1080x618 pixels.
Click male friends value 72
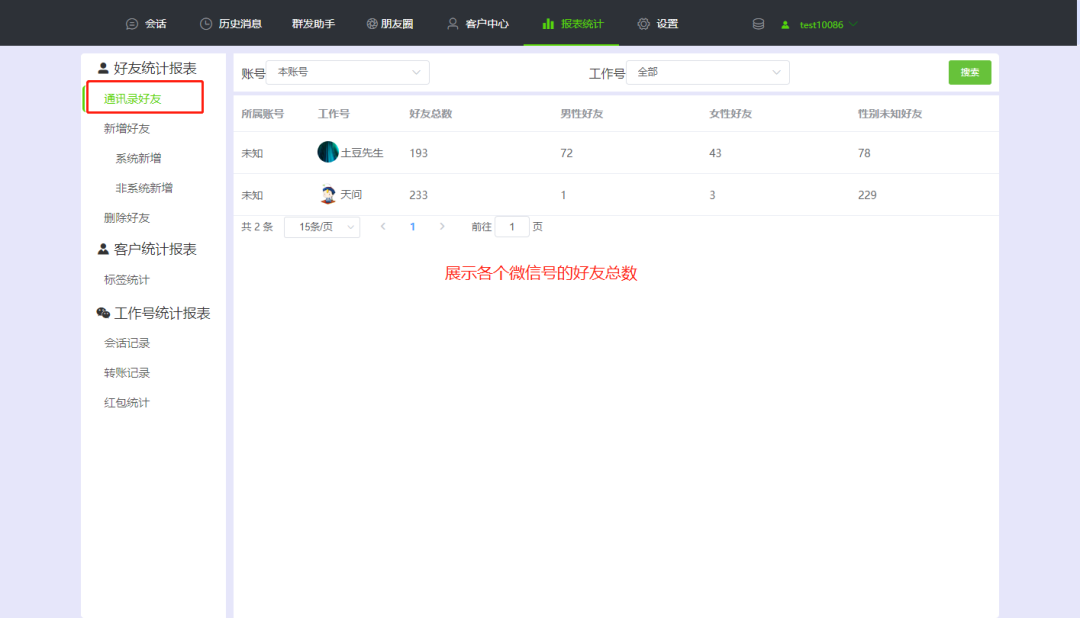coord(566,153)
